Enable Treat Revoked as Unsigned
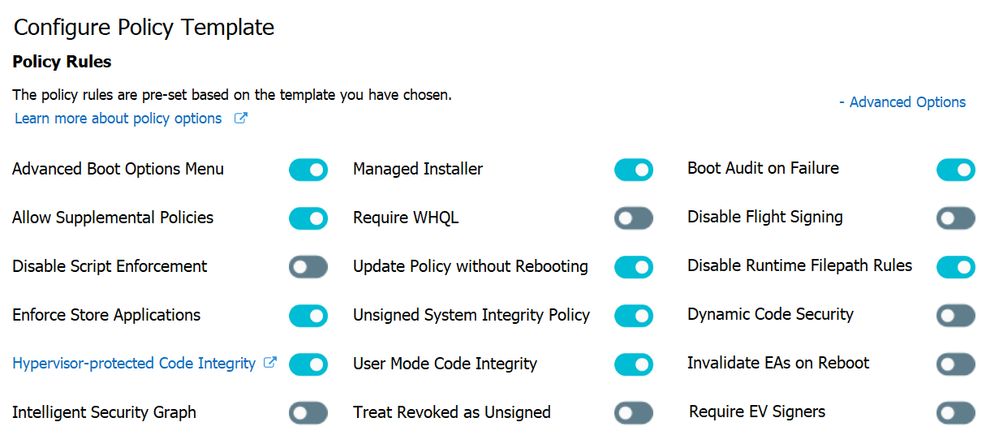This screenshot has width=999, height=444. (x=633, y=413)
